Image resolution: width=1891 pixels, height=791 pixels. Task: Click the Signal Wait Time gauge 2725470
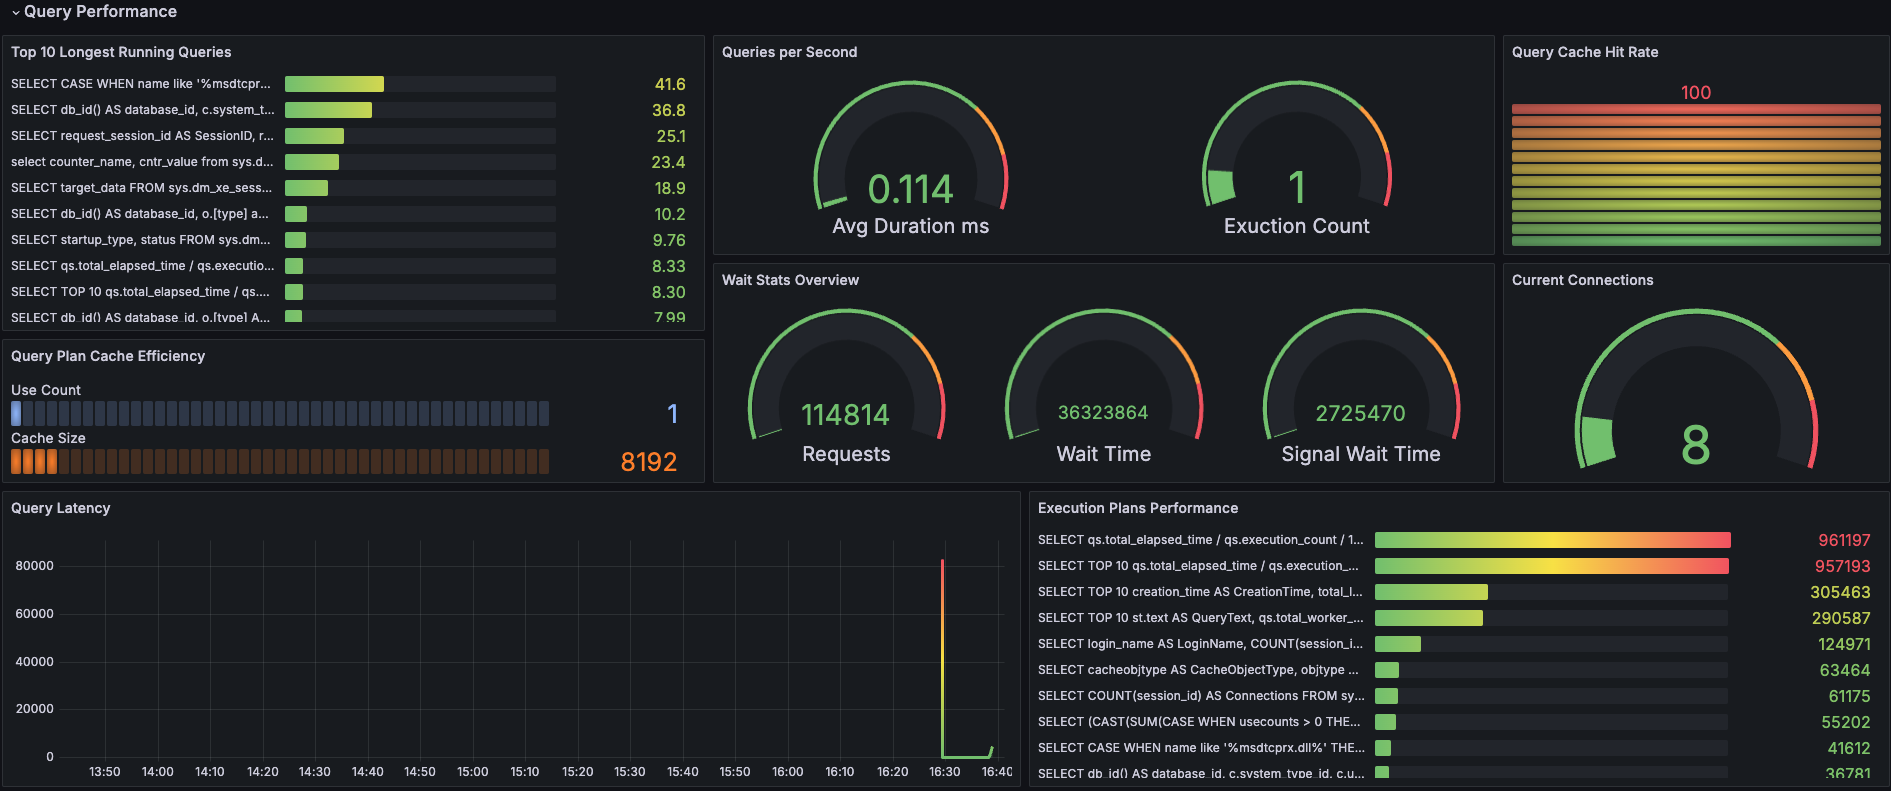(x=1360, y=388)
